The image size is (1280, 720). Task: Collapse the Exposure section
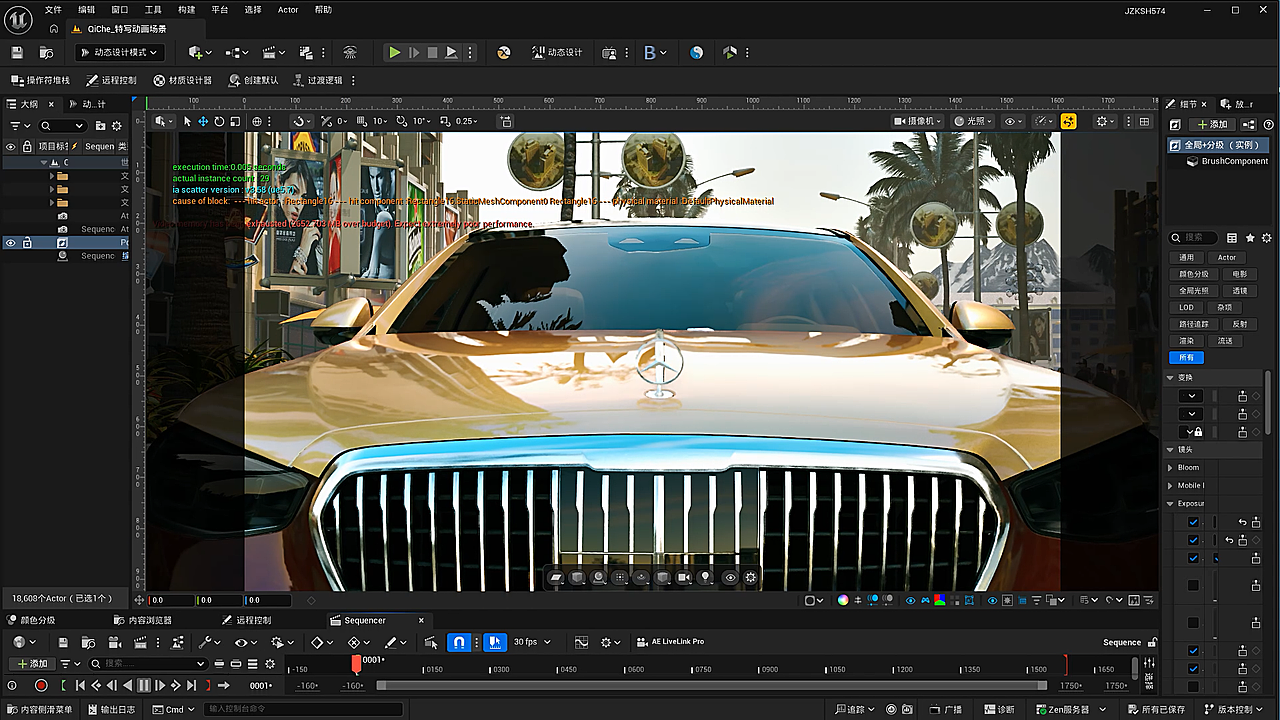1171,503
